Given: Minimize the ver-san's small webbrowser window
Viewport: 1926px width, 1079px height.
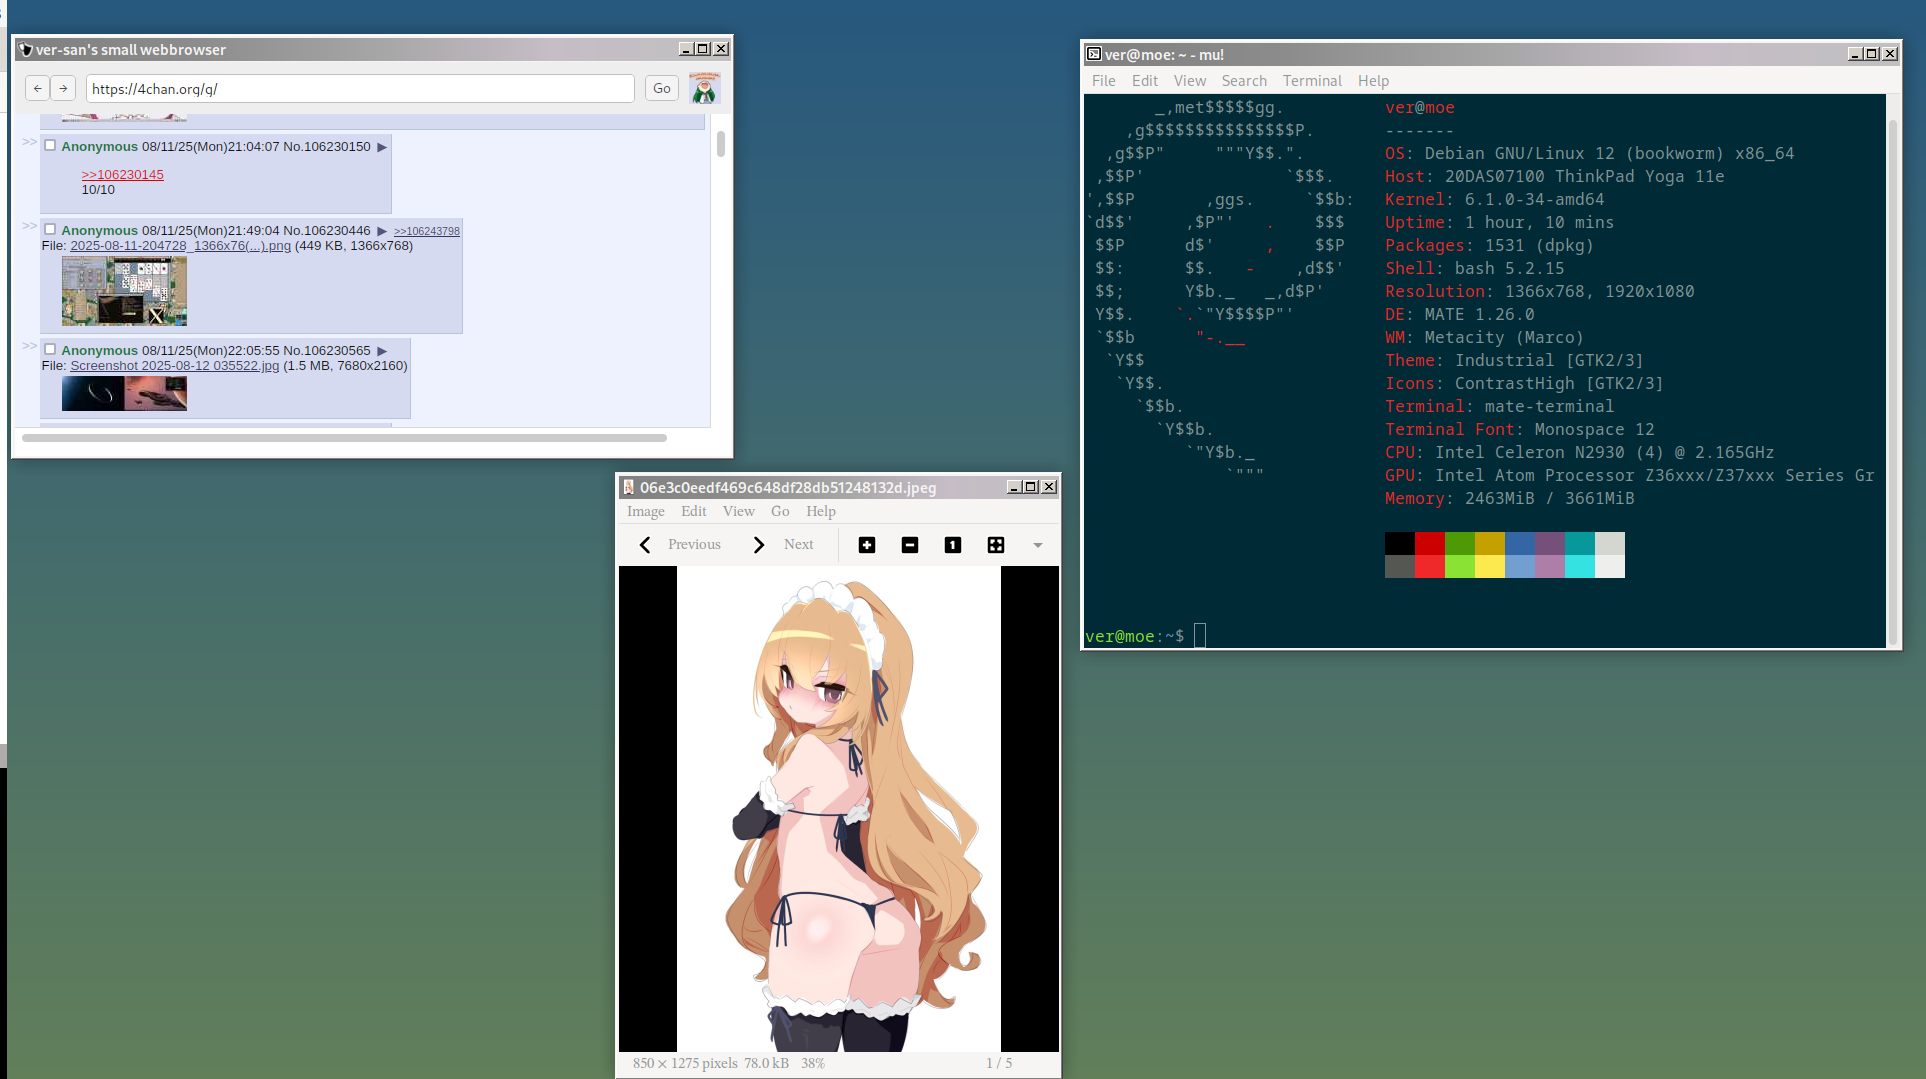Looking at the screenshot, I should [x=686, y=49].
